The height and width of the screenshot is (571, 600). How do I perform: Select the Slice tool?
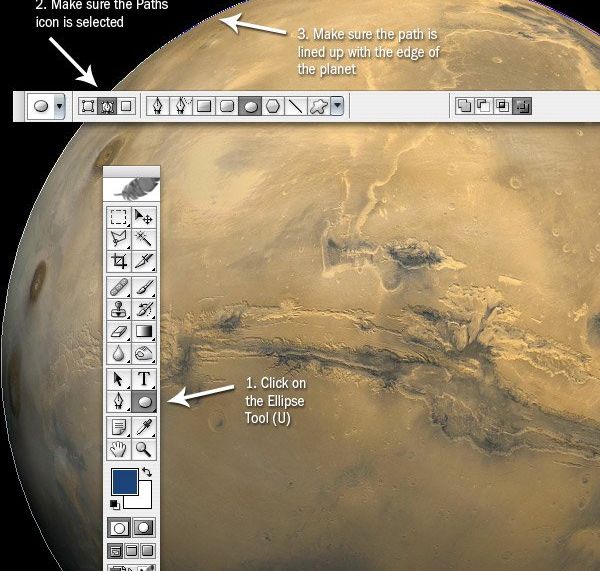click(x=144, y=261)
